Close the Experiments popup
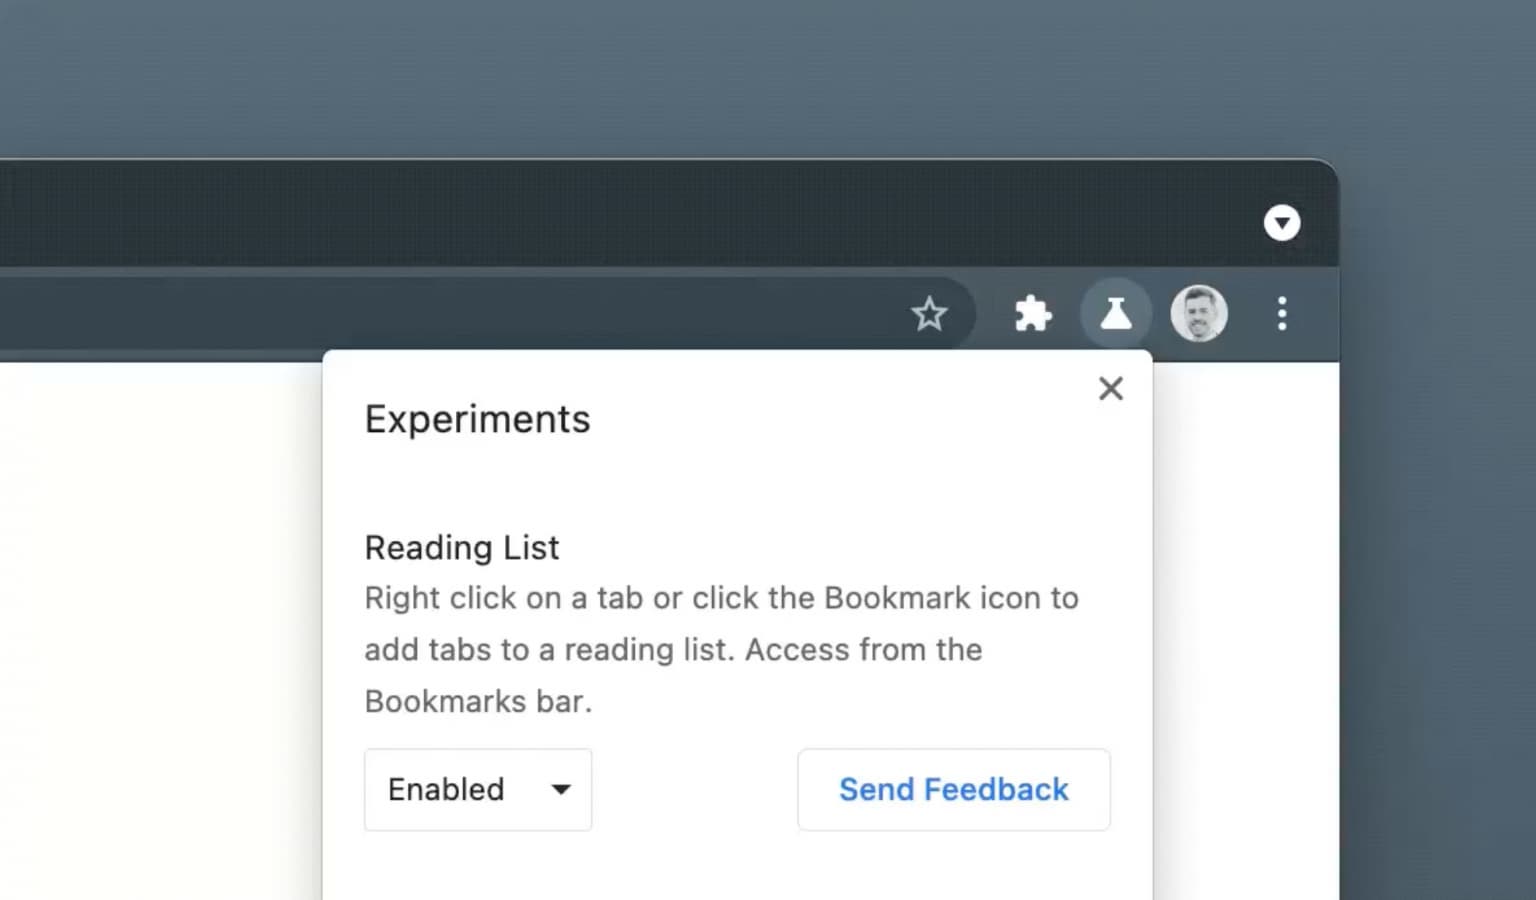The height and width of the screenshot is (900, 1536). (1111, 389)
